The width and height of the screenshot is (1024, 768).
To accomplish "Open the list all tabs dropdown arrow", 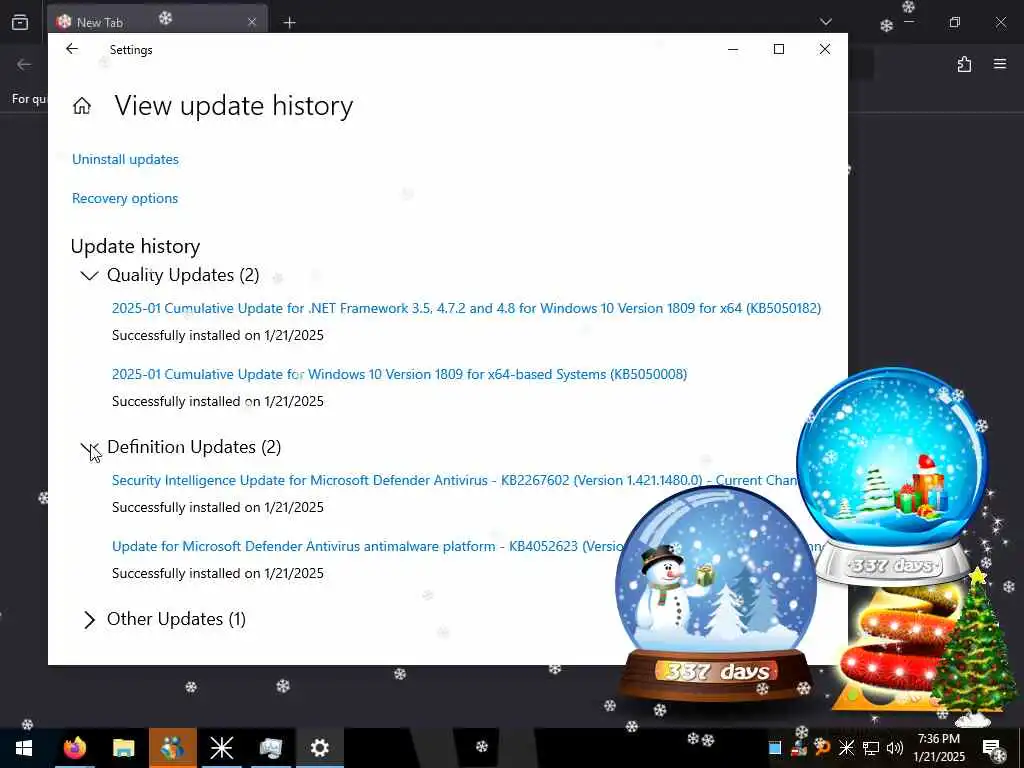I will [x=825, y=22].
